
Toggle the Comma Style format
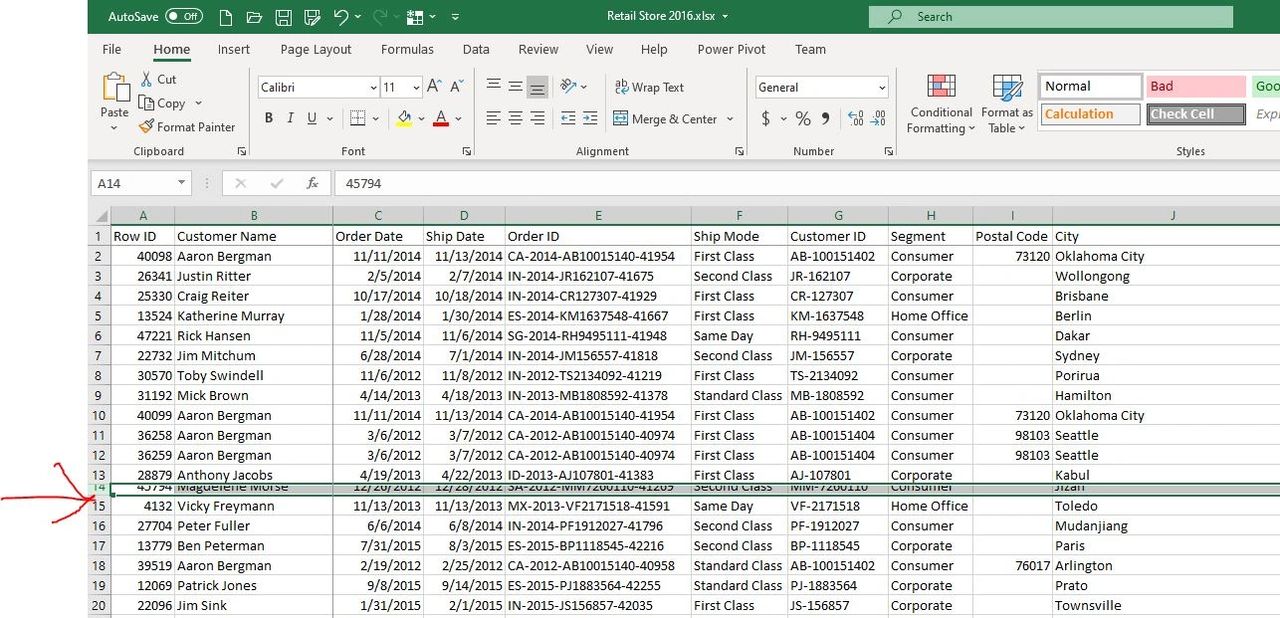824,117
